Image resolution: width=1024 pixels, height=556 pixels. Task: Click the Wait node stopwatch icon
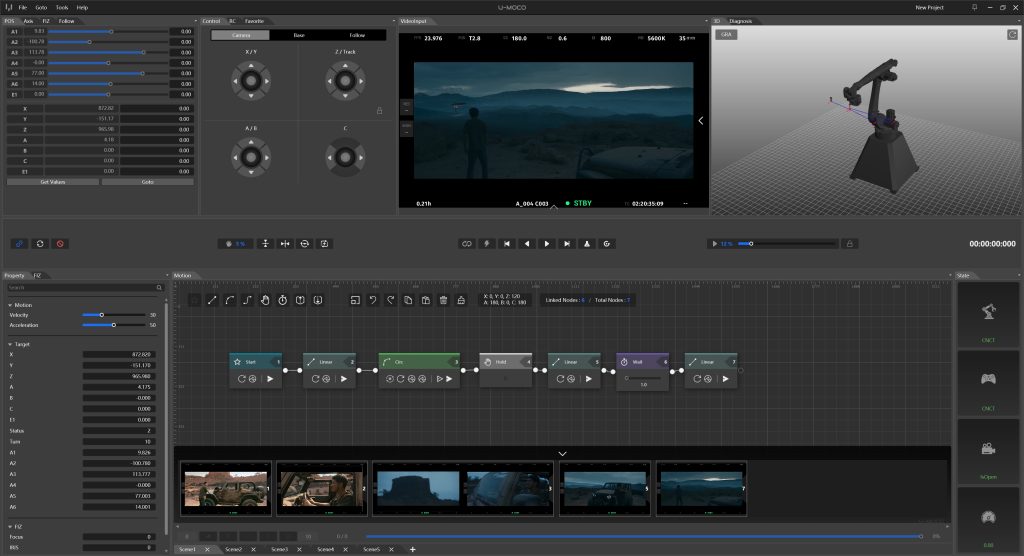point(624,361)
